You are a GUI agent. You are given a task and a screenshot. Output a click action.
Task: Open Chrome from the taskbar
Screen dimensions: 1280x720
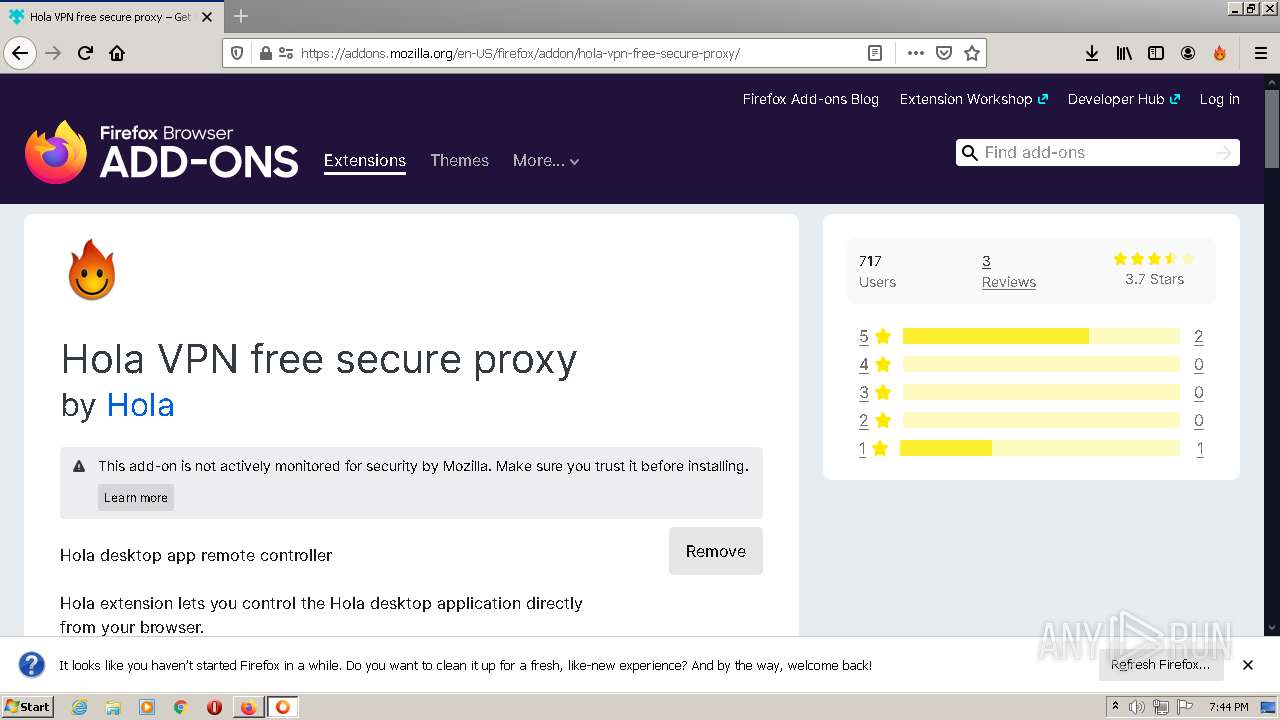click(x=181, y=707)
